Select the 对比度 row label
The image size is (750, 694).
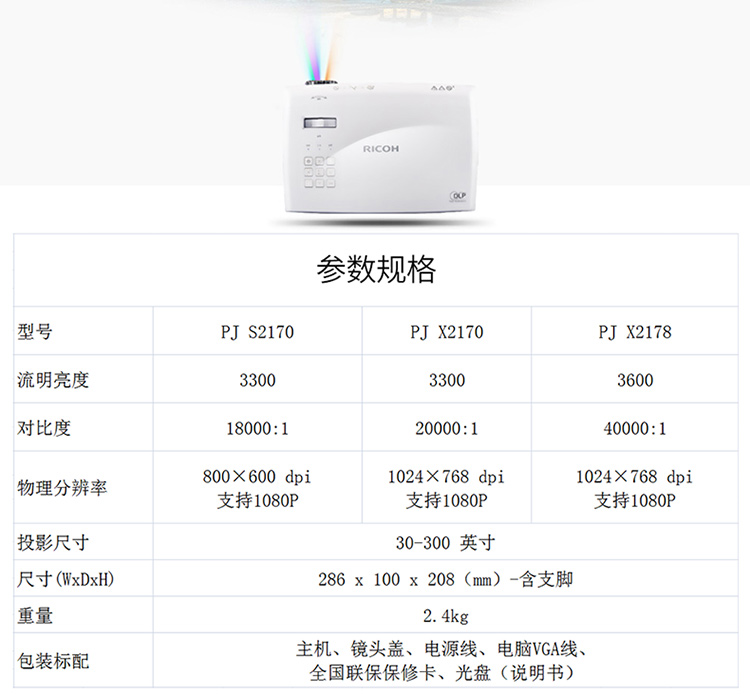pyautogui.click(x=44, y=428)
